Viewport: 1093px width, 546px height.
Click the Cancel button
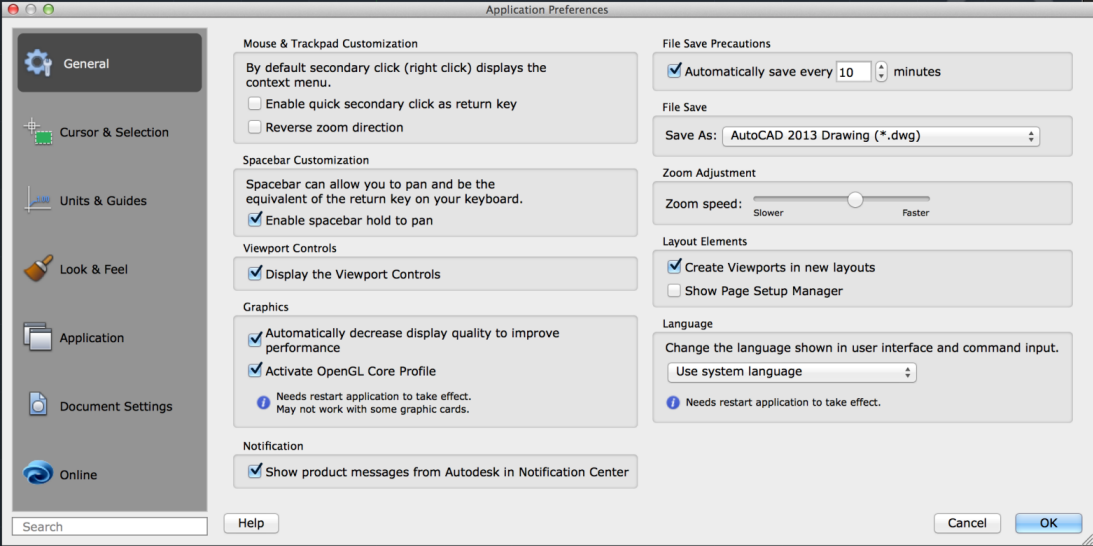[x=967, y=523]
